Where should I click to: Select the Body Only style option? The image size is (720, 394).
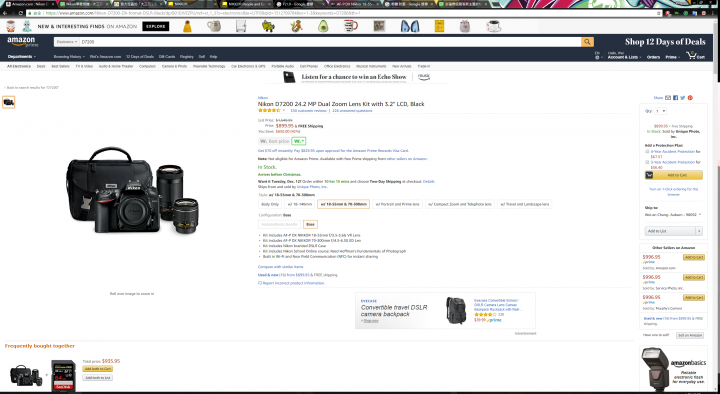coord(270,204)
